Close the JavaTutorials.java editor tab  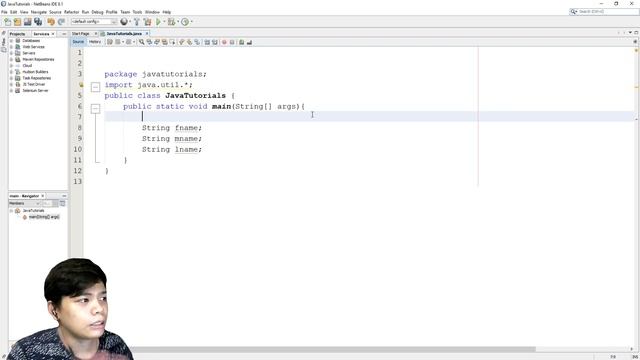[147, 33]
